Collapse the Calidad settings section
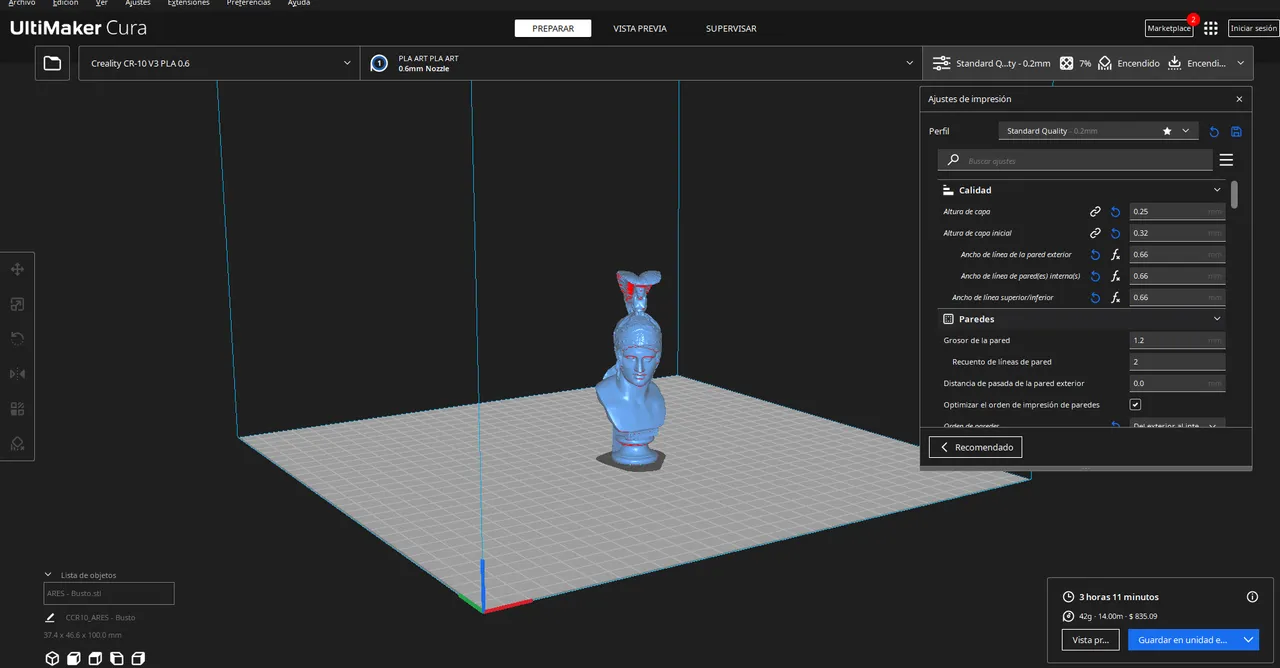The height and width of the screenshot is (668, 1280). [x=1217, y=190]
